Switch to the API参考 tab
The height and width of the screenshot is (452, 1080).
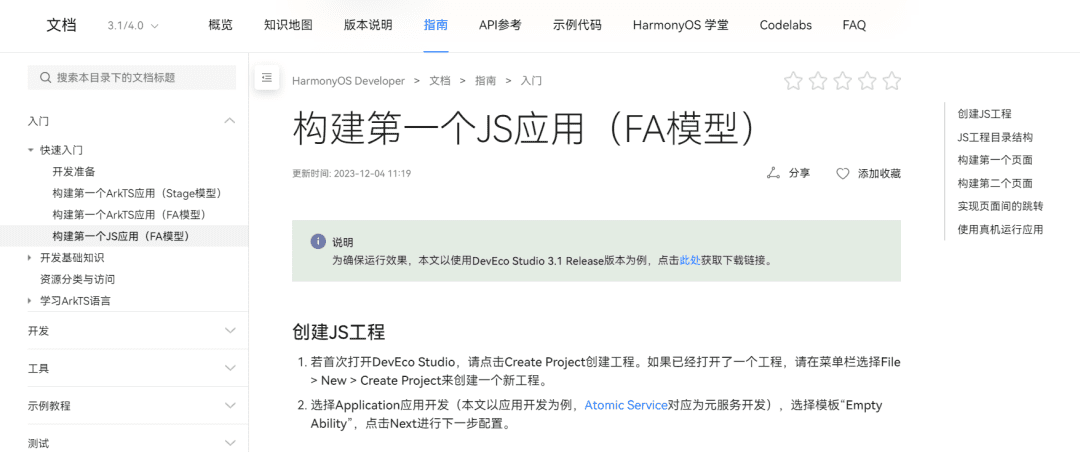[x=500, y=25]
